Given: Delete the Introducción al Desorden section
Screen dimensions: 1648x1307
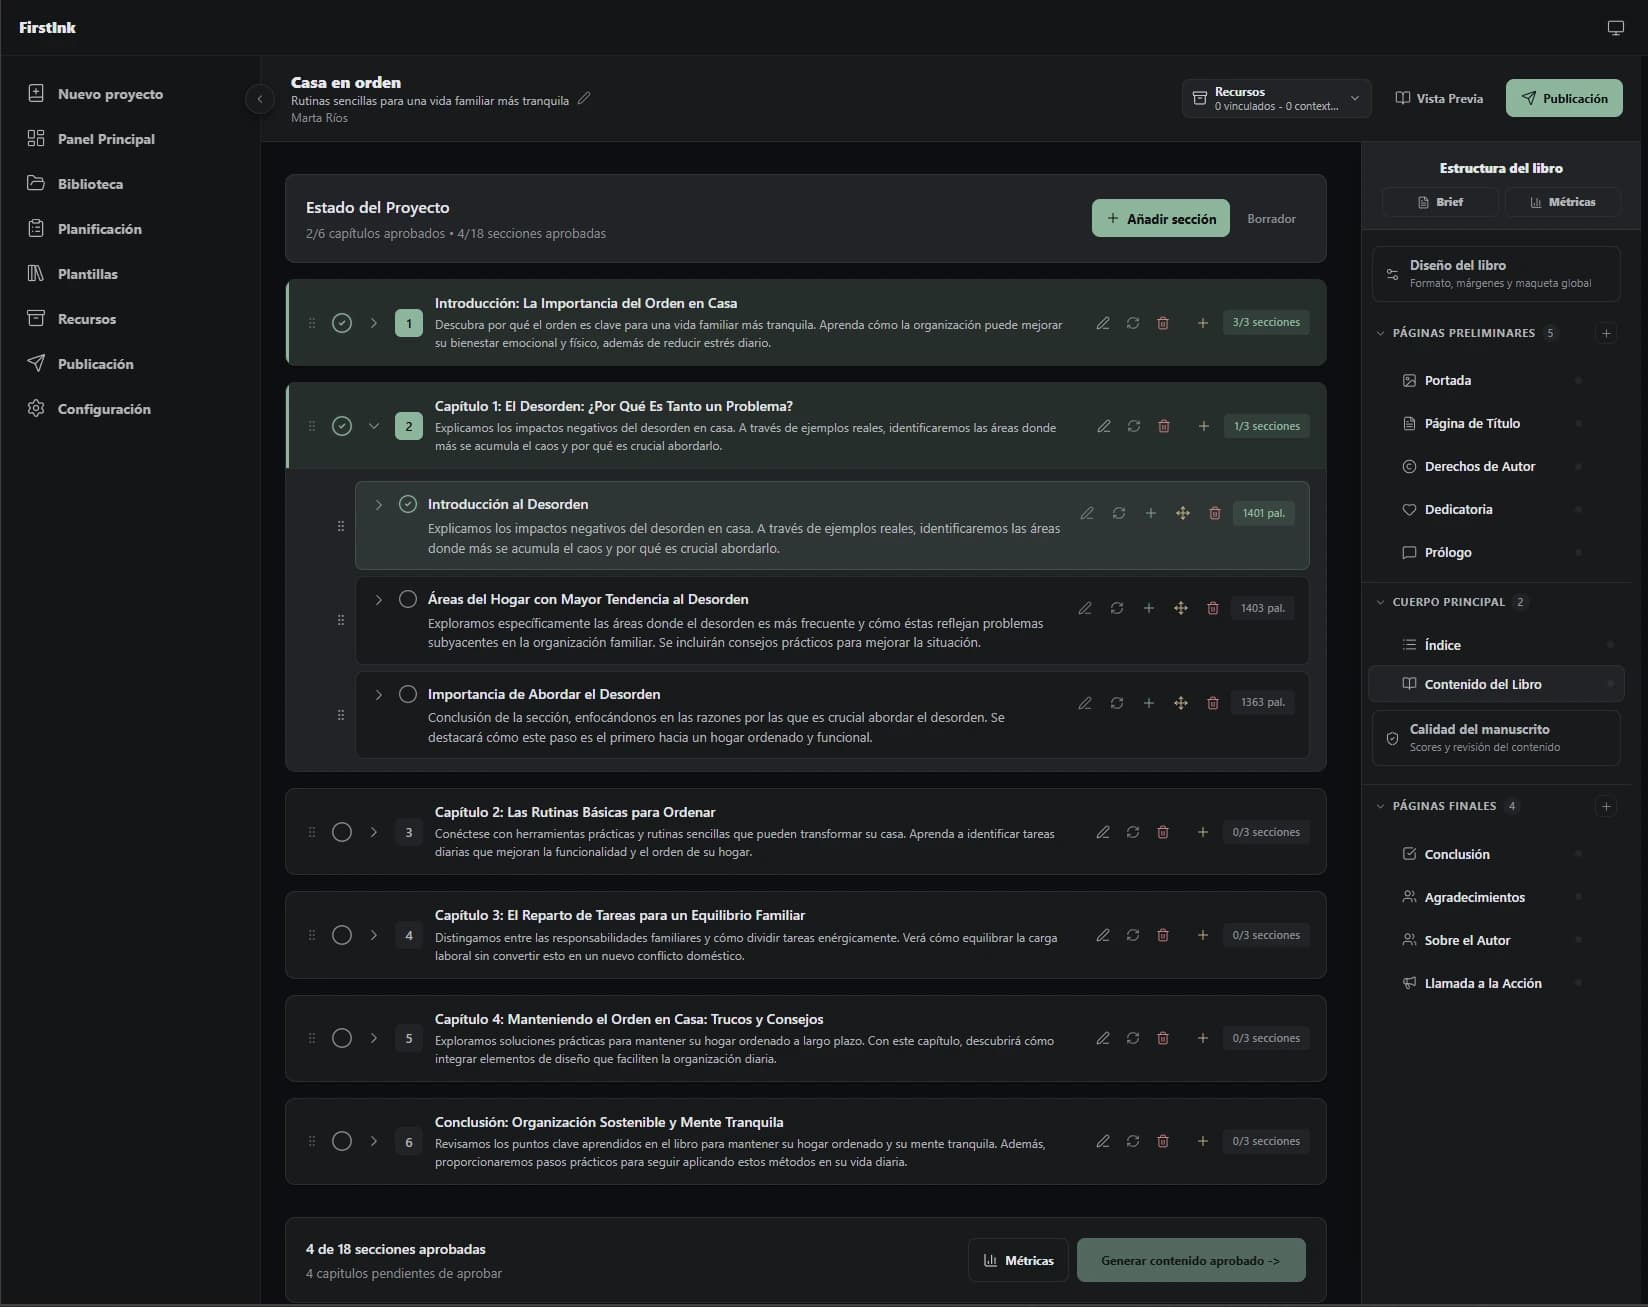Looking at the screenshot, I should point(1215,513).
